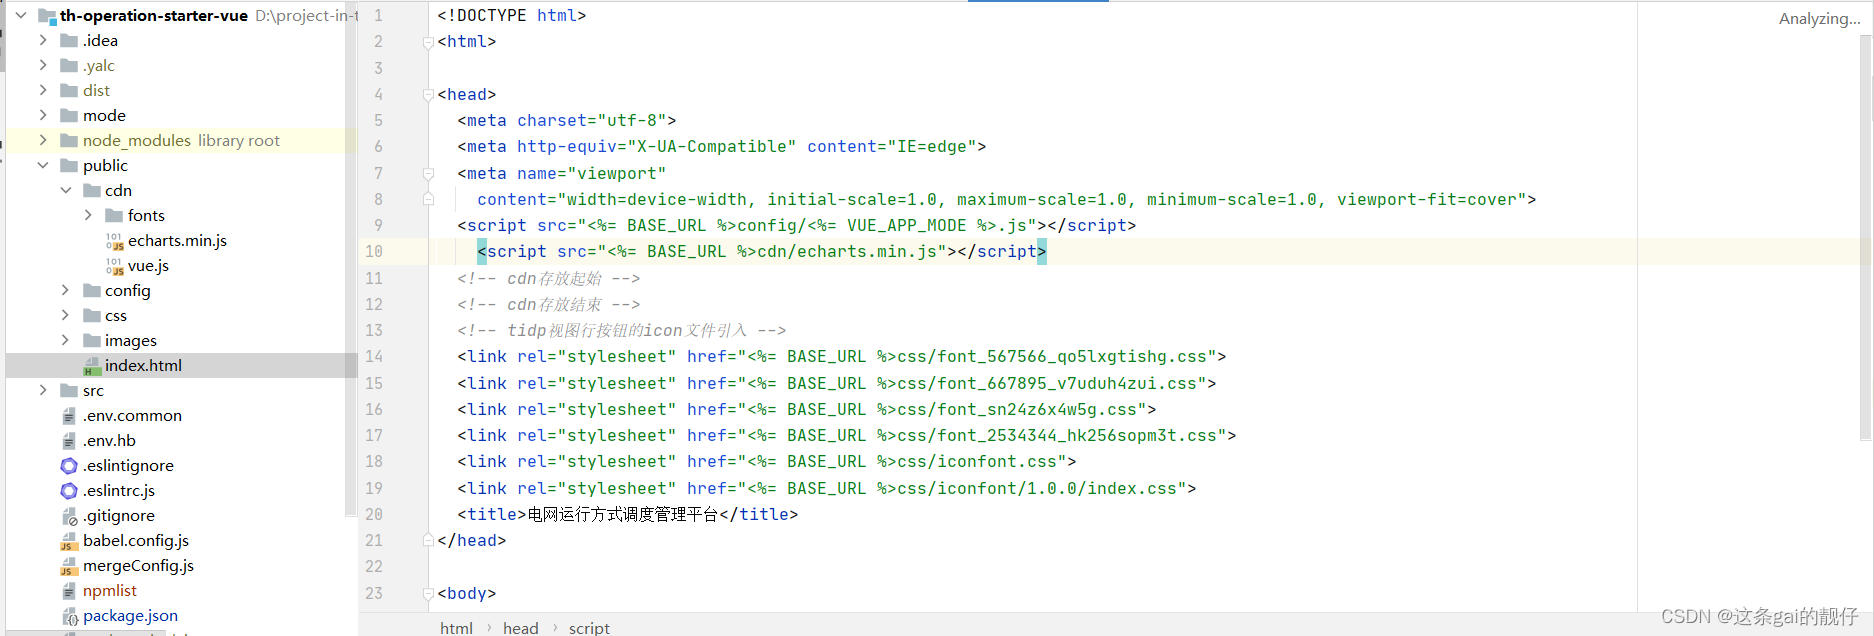Image resolution: width=1874 pixels, height=636 pixels.
Task: Expand the dist folder
Action: point(43,90)
